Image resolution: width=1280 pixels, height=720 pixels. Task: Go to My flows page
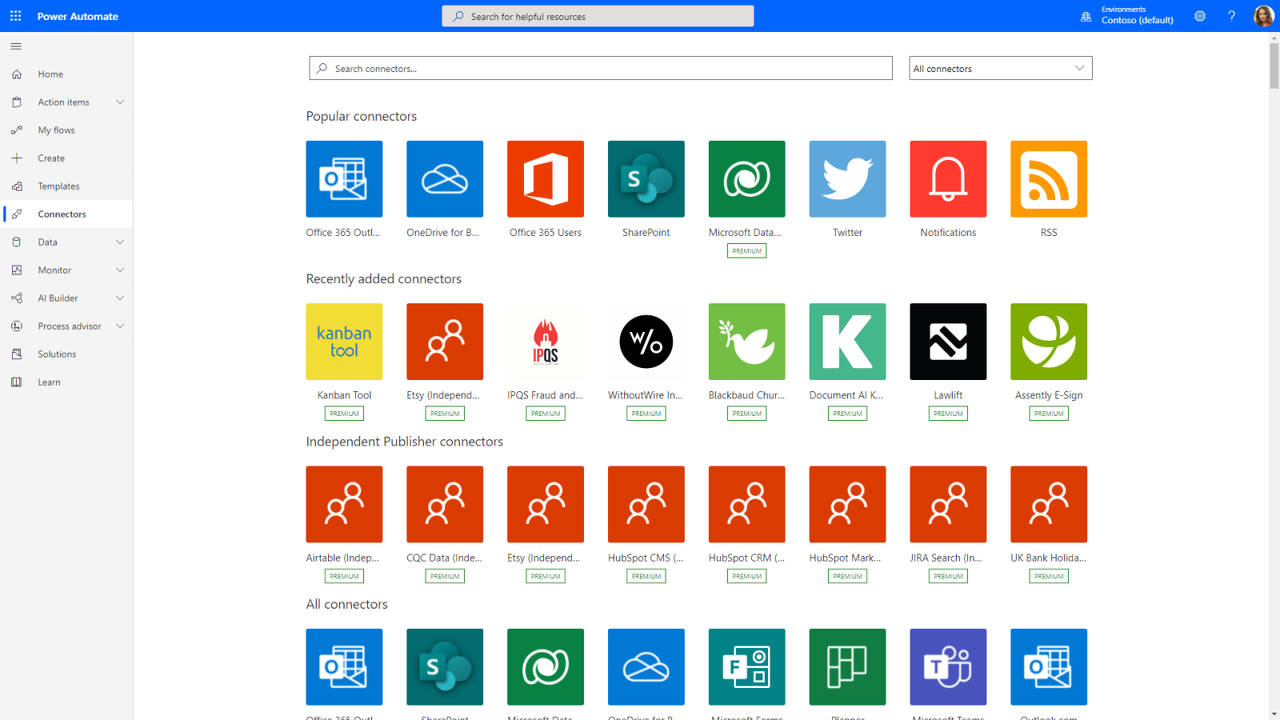(x=56, y=130)
